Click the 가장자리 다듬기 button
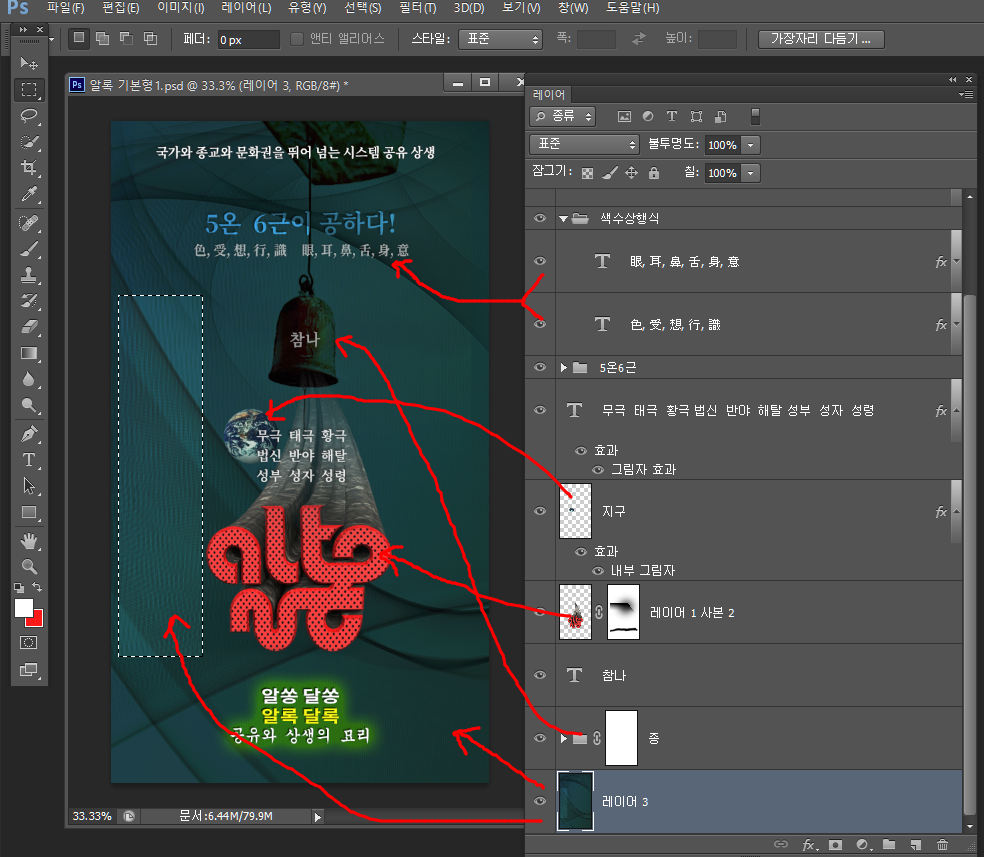The width and height of the screenshot is (984, 857). pos(821,39)
